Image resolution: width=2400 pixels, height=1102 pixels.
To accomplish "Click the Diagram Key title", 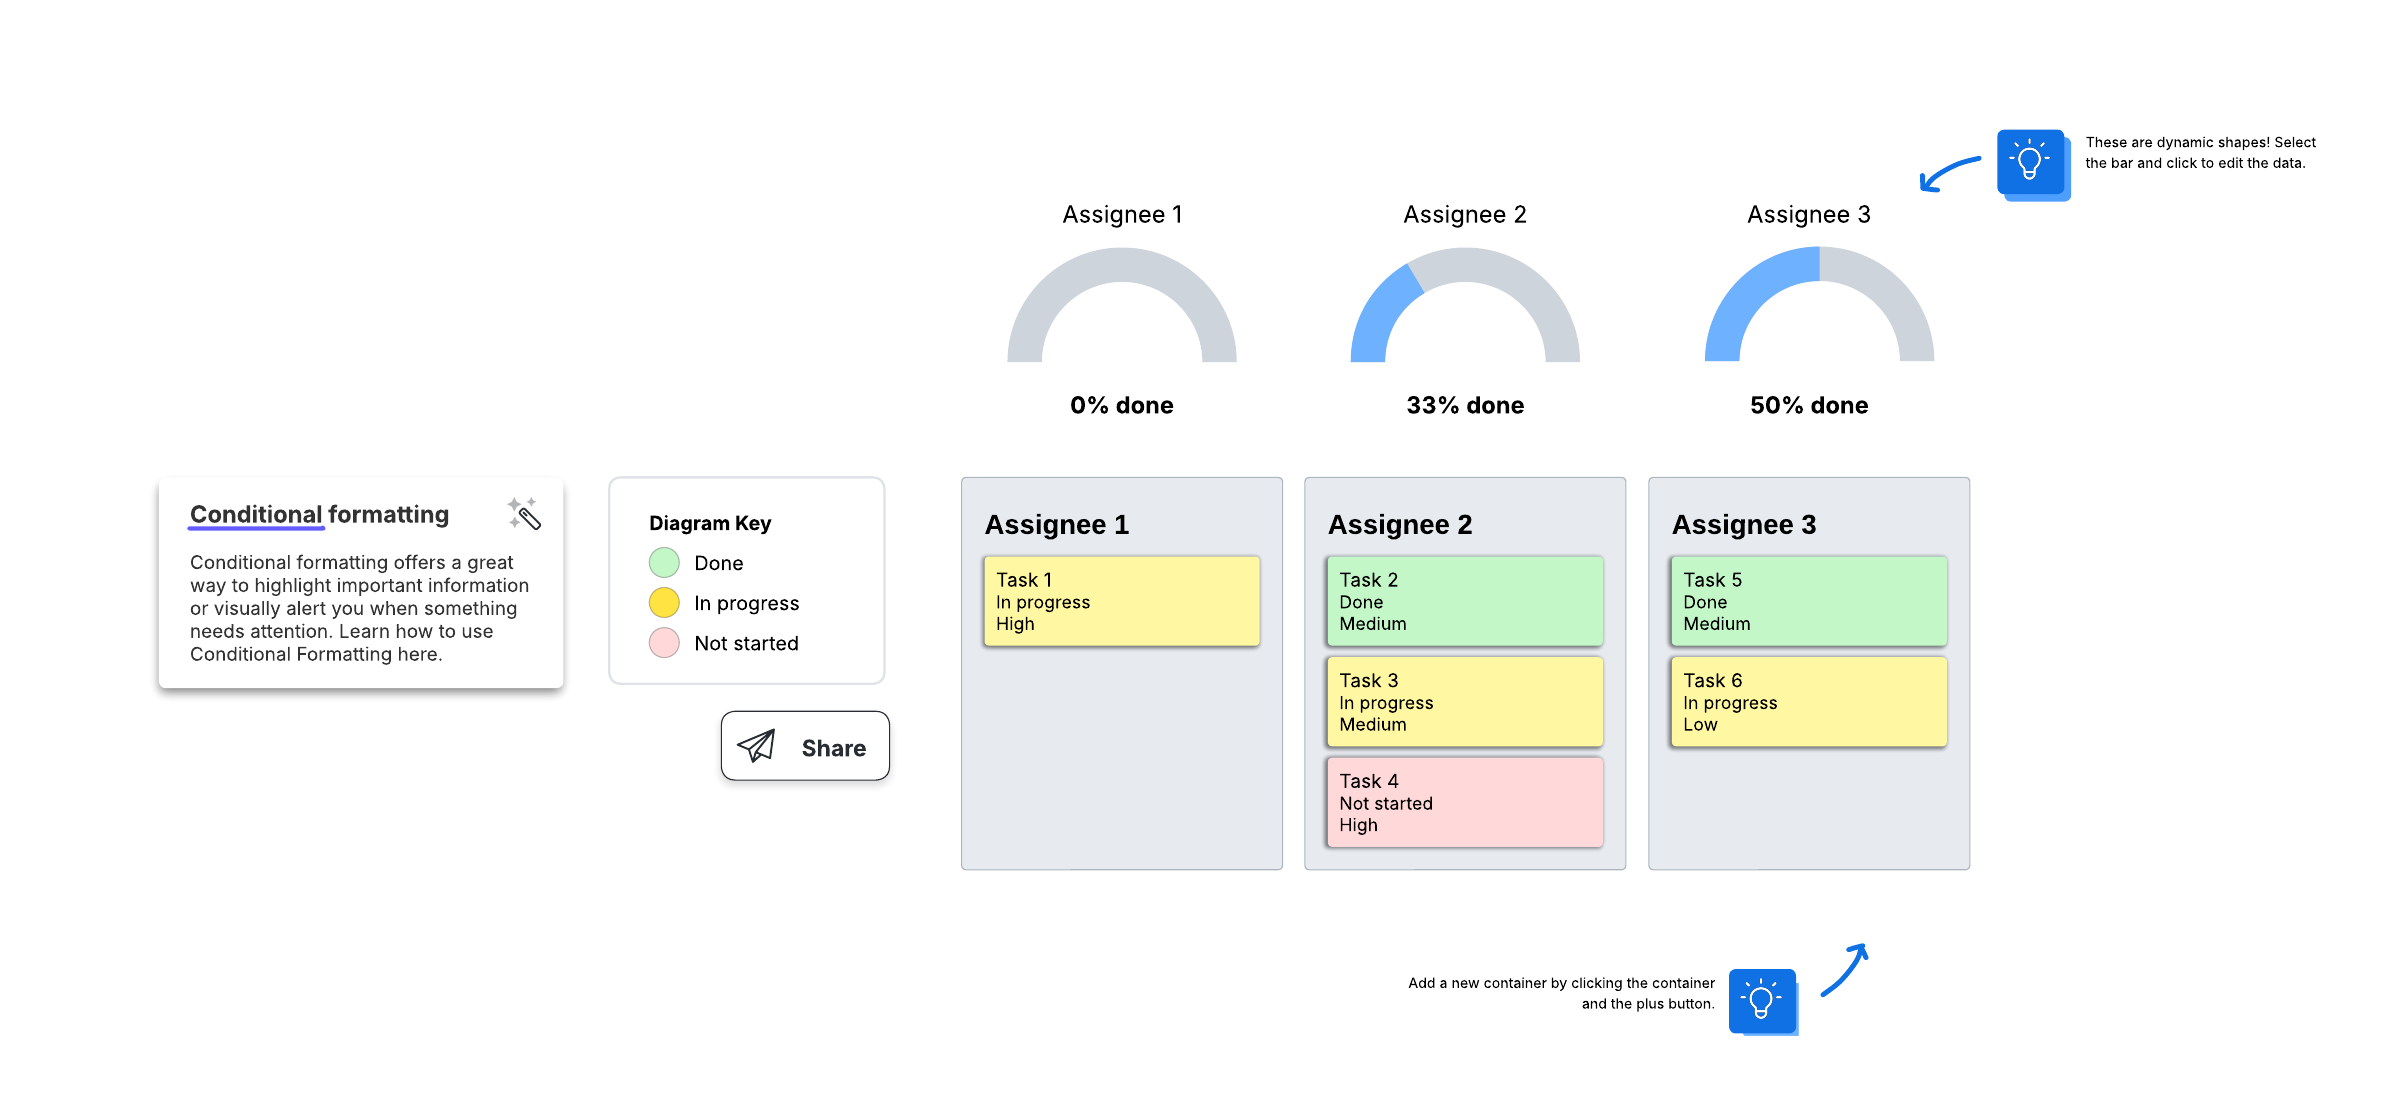I will (x=710, y=523).
